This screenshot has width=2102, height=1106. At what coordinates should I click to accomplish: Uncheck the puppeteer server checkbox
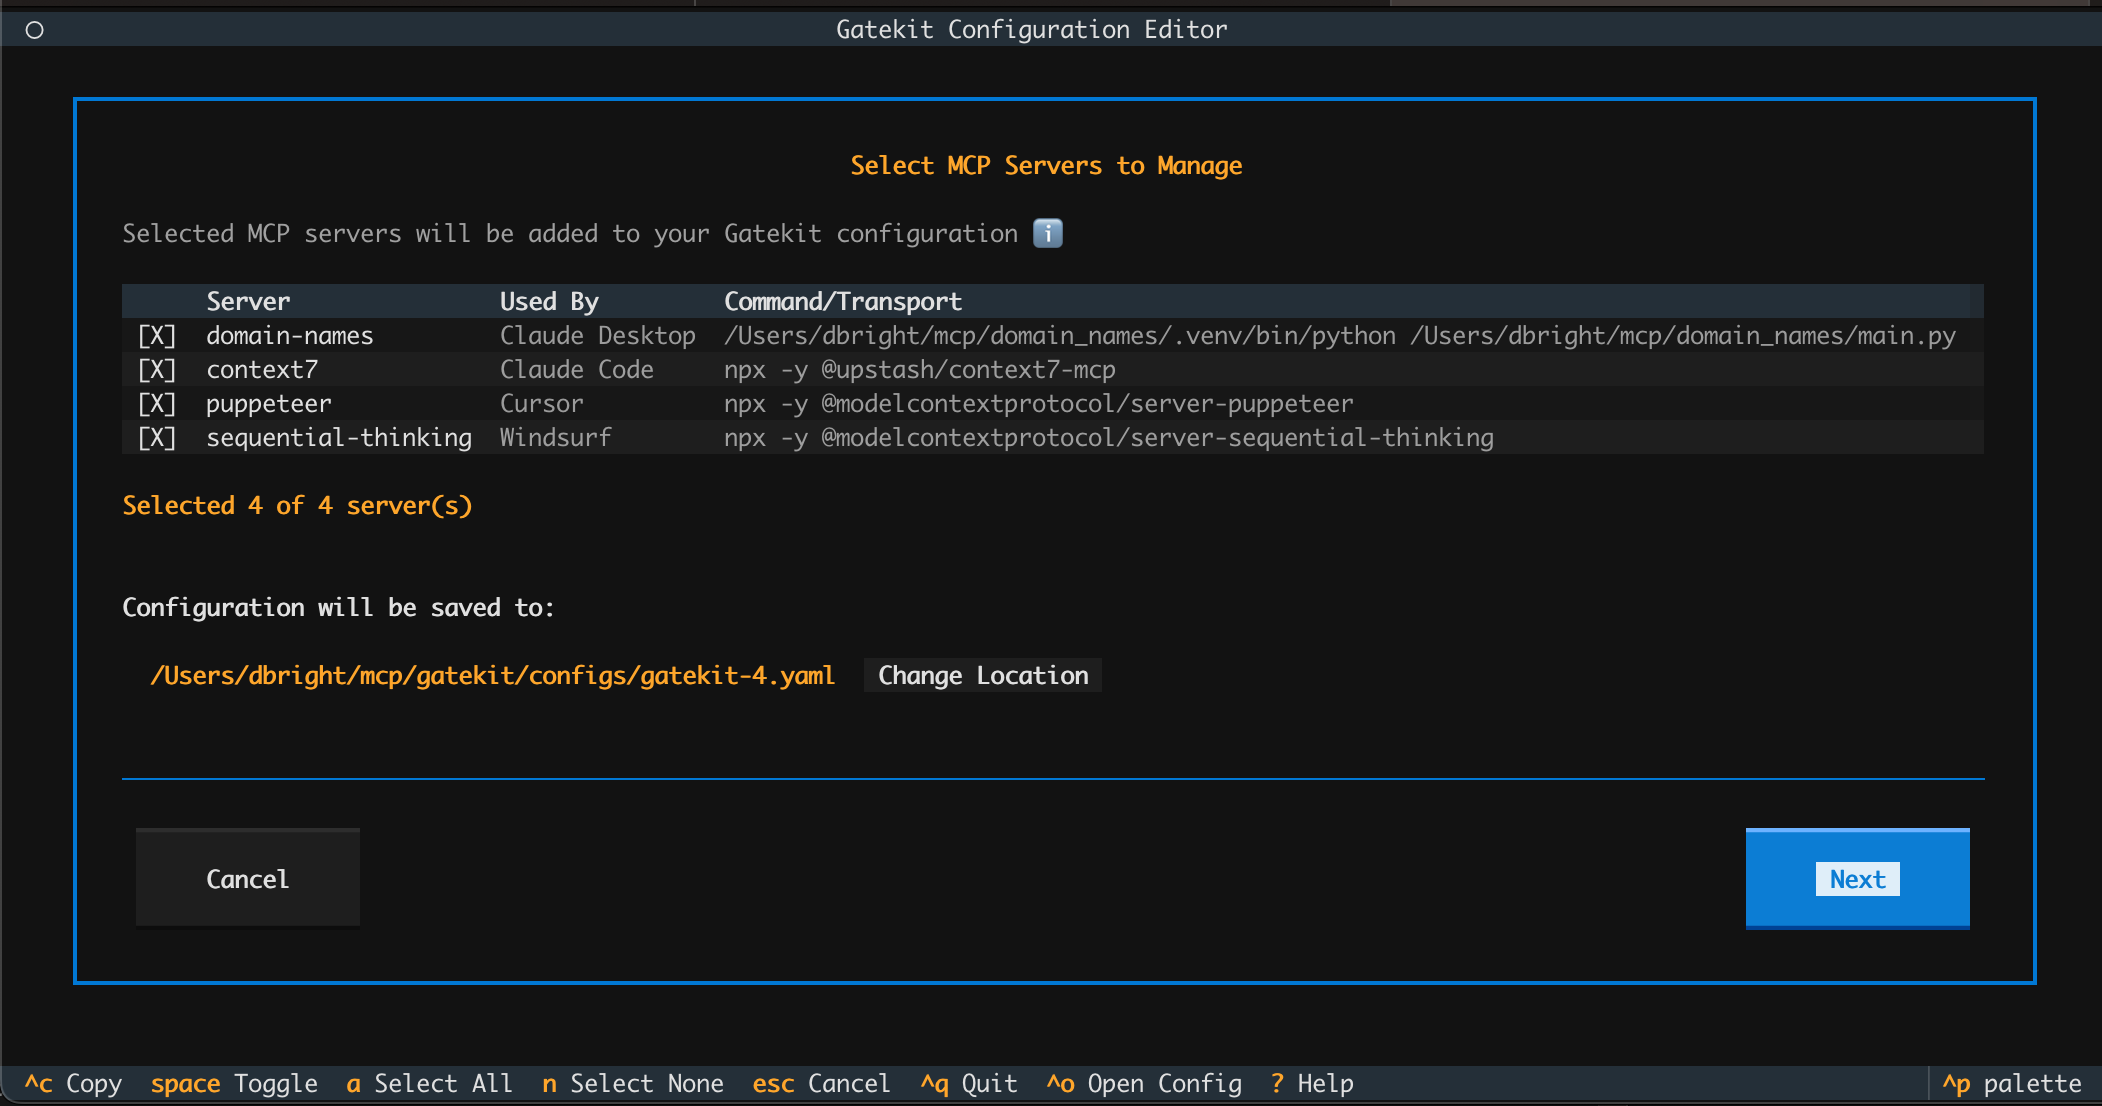(156, 403)
